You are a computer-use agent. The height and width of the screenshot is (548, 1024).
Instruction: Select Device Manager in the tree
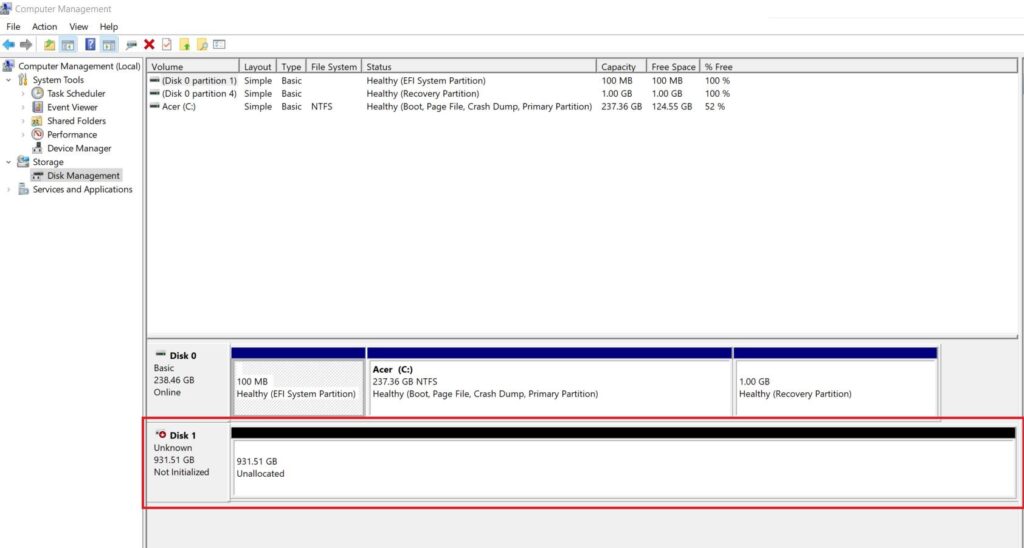coord(79,148)
